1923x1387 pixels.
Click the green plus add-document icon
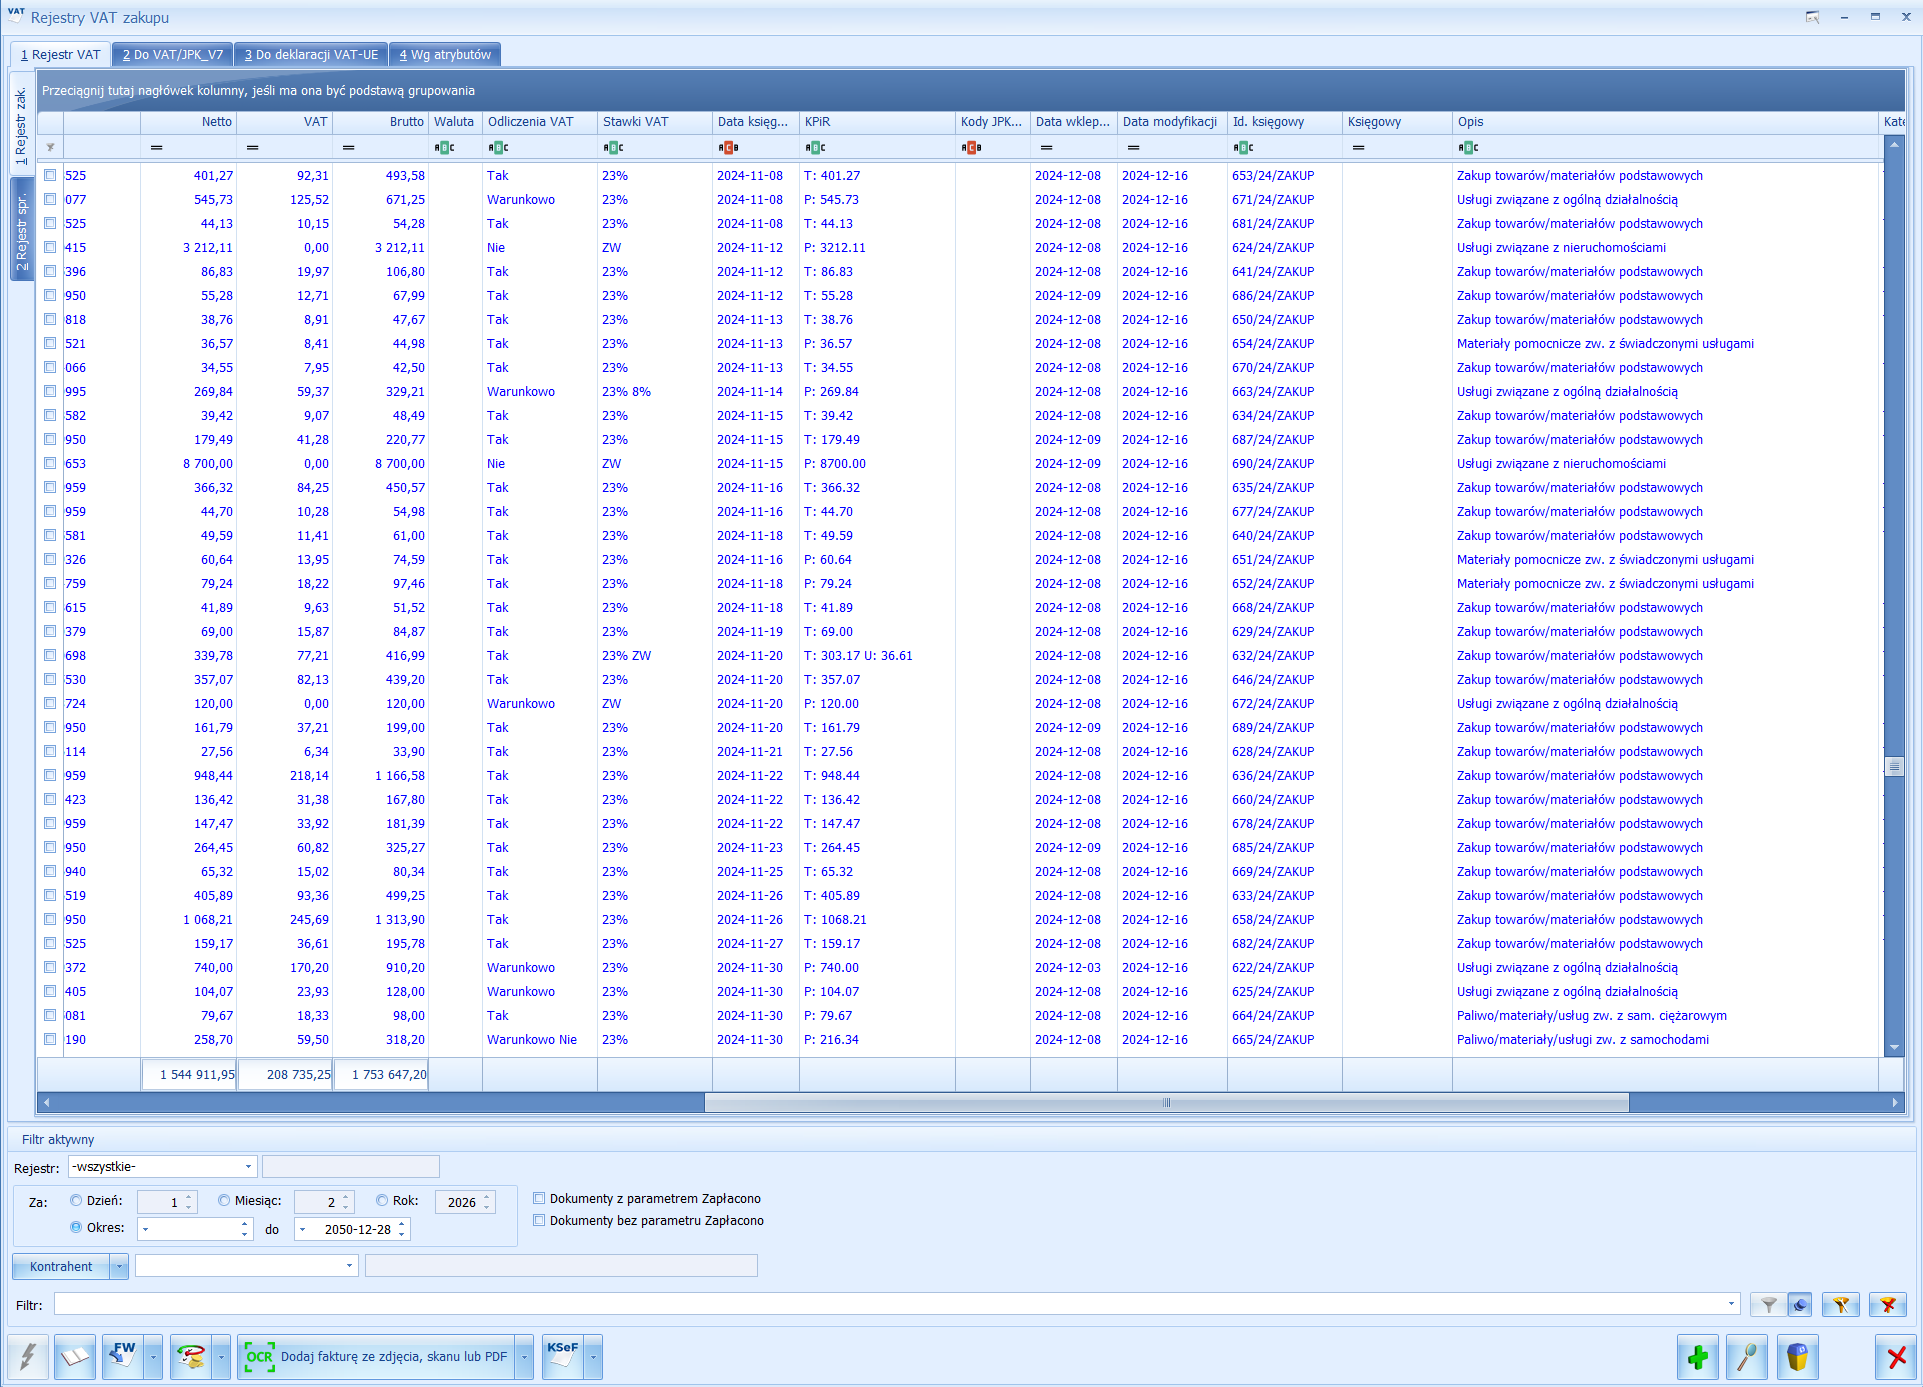[1697, 1357]
